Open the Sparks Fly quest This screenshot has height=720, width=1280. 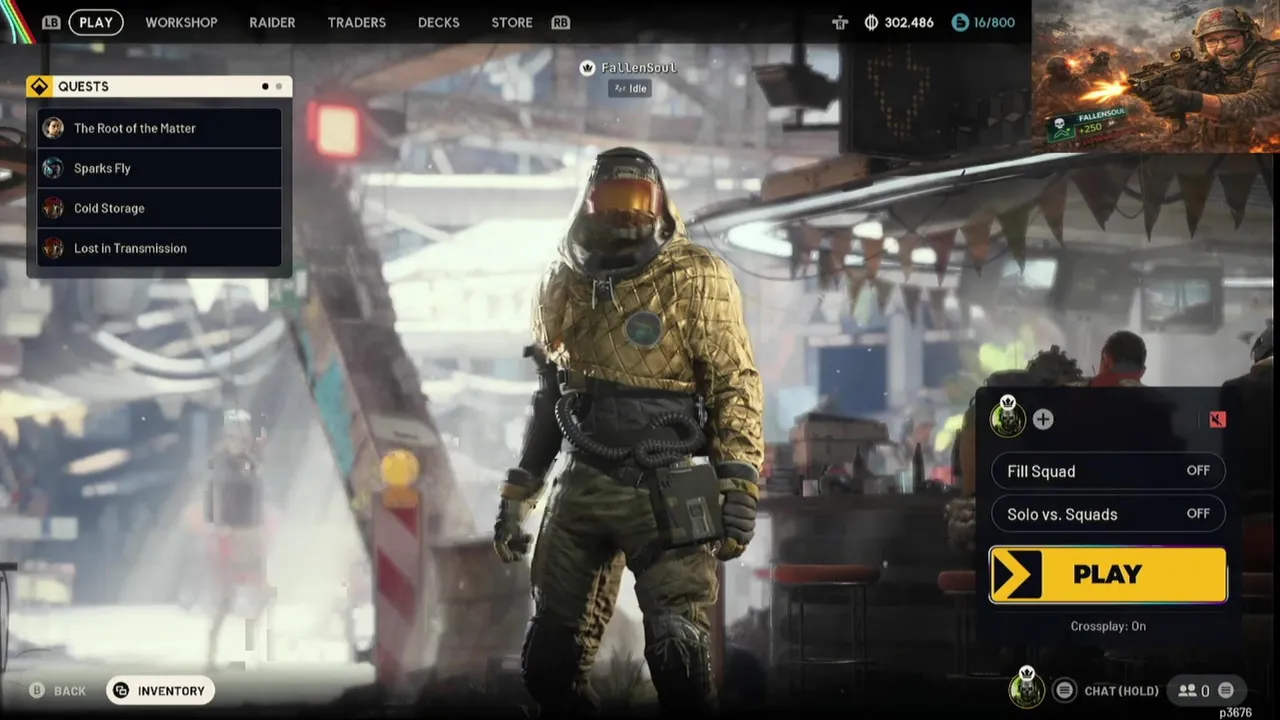(160, 168)
